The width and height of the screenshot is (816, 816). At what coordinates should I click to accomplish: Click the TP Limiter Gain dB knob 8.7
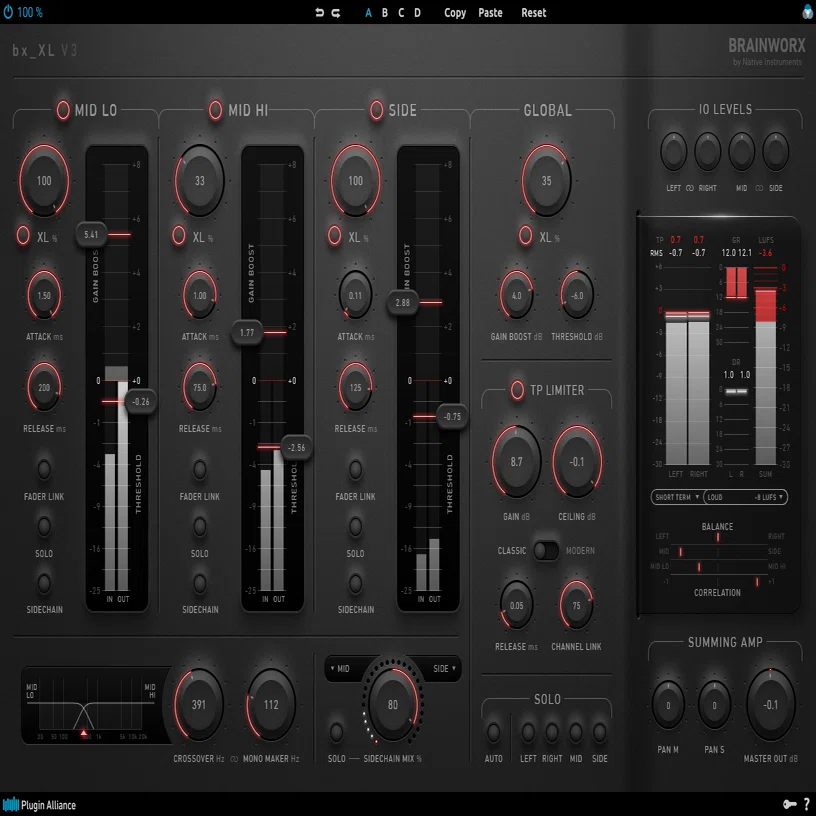tap(516, 462)
